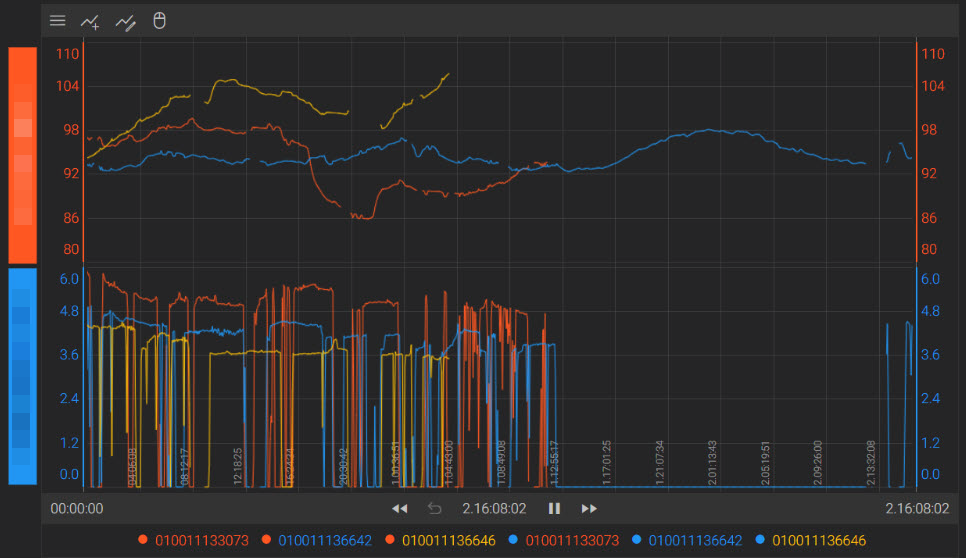Screen dimensions: 966x558
Task: Click the 1.21:07:34 time marker
Action: click(x=660, y=463)
